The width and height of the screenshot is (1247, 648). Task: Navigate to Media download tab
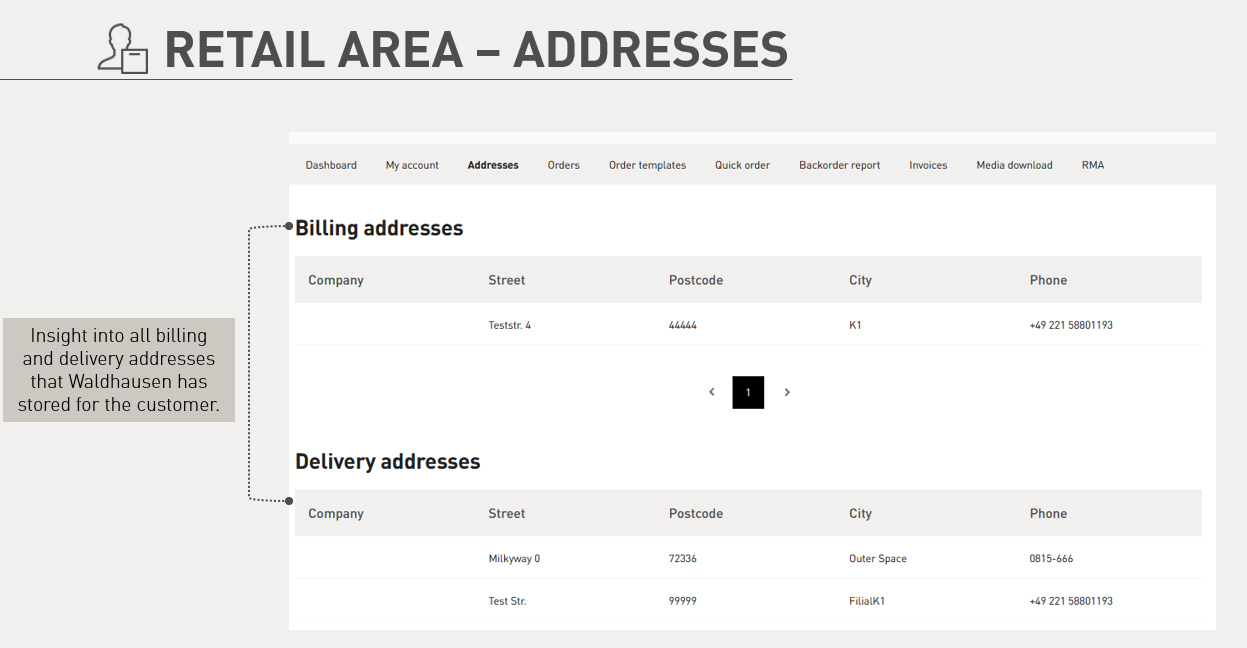click(1014, 165)
